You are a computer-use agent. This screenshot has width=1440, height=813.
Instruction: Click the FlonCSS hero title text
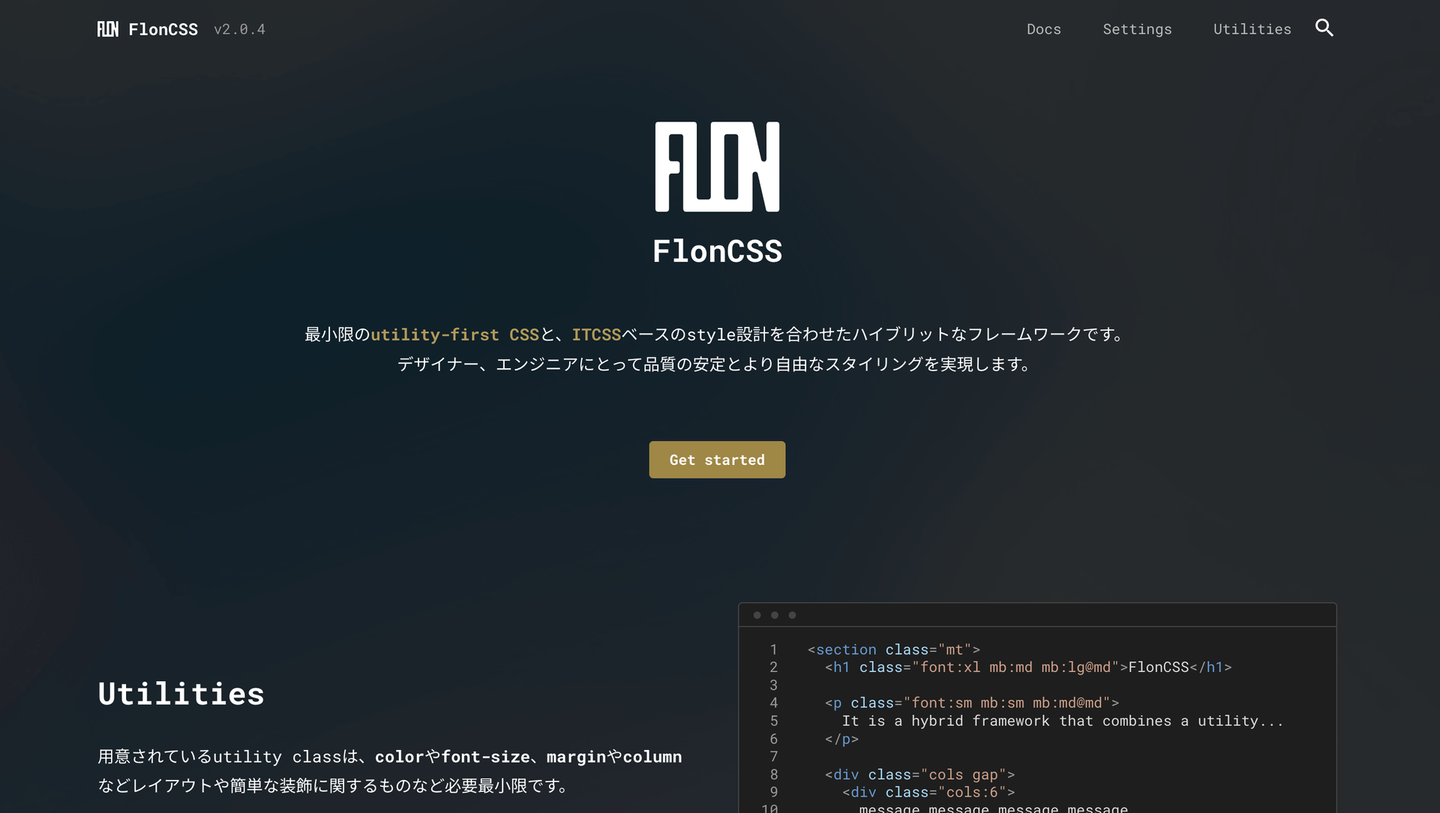(717, 250)
